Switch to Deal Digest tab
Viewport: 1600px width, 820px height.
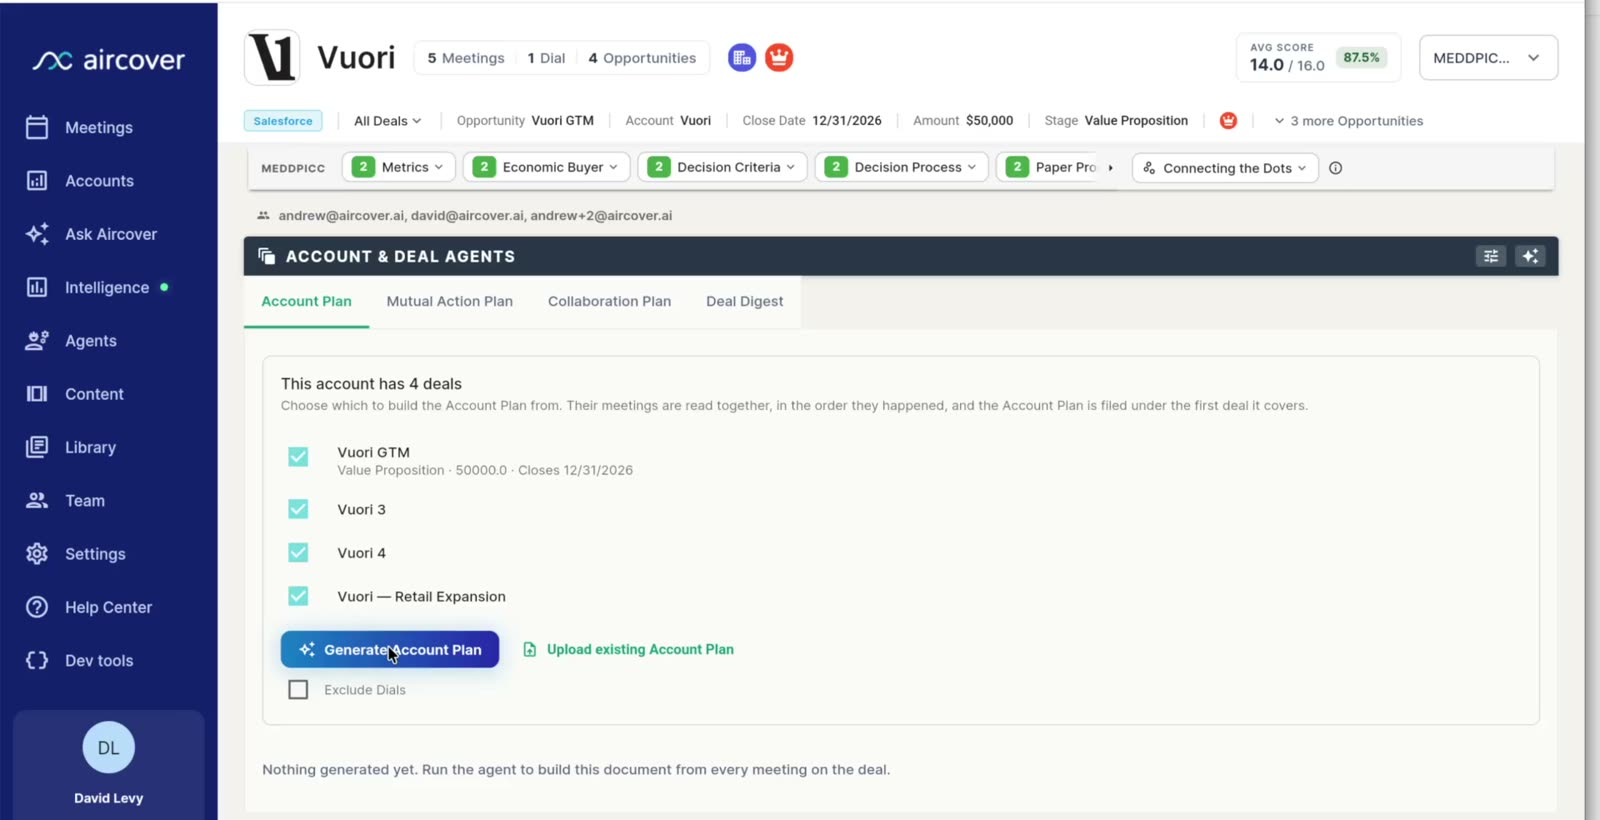tap(744, 301)
